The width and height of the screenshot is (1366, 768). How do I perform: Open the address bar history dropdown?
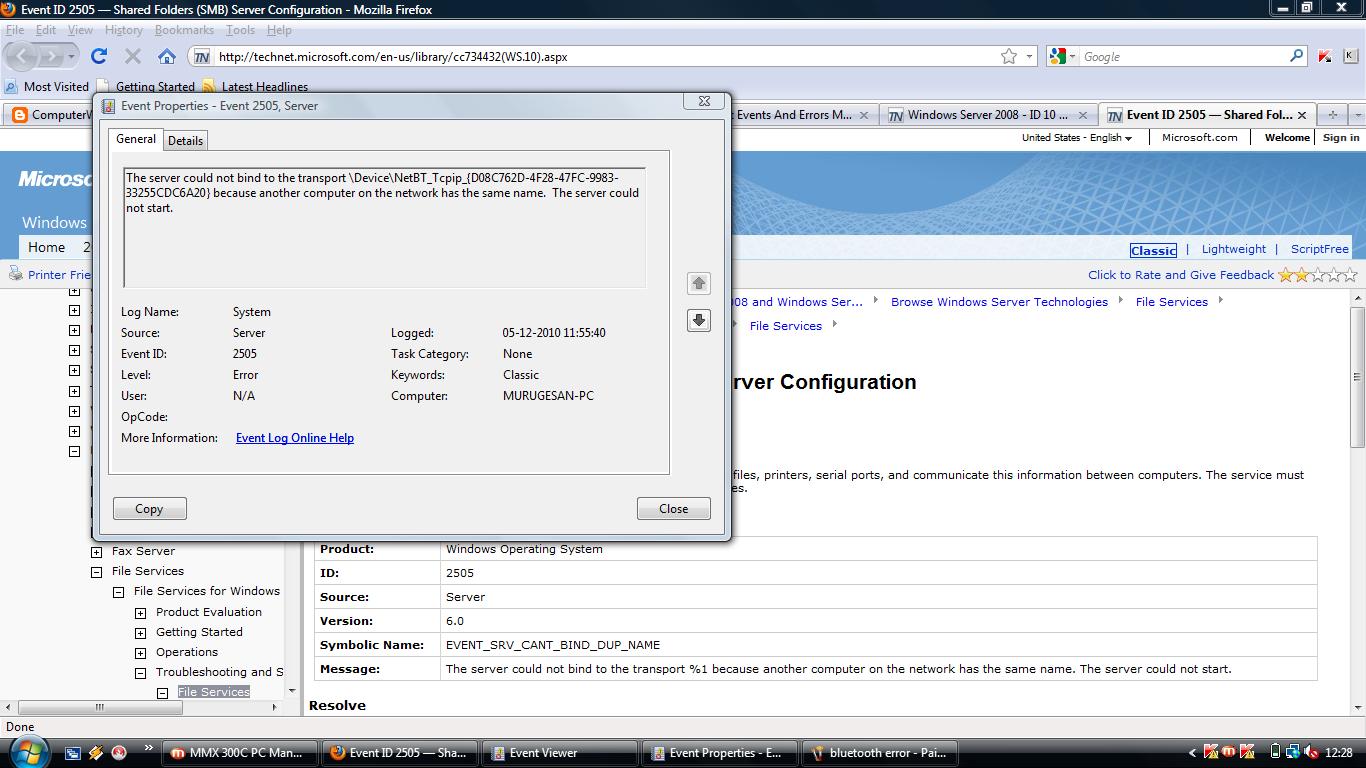pyautogui.click(x=1030, y=57)
